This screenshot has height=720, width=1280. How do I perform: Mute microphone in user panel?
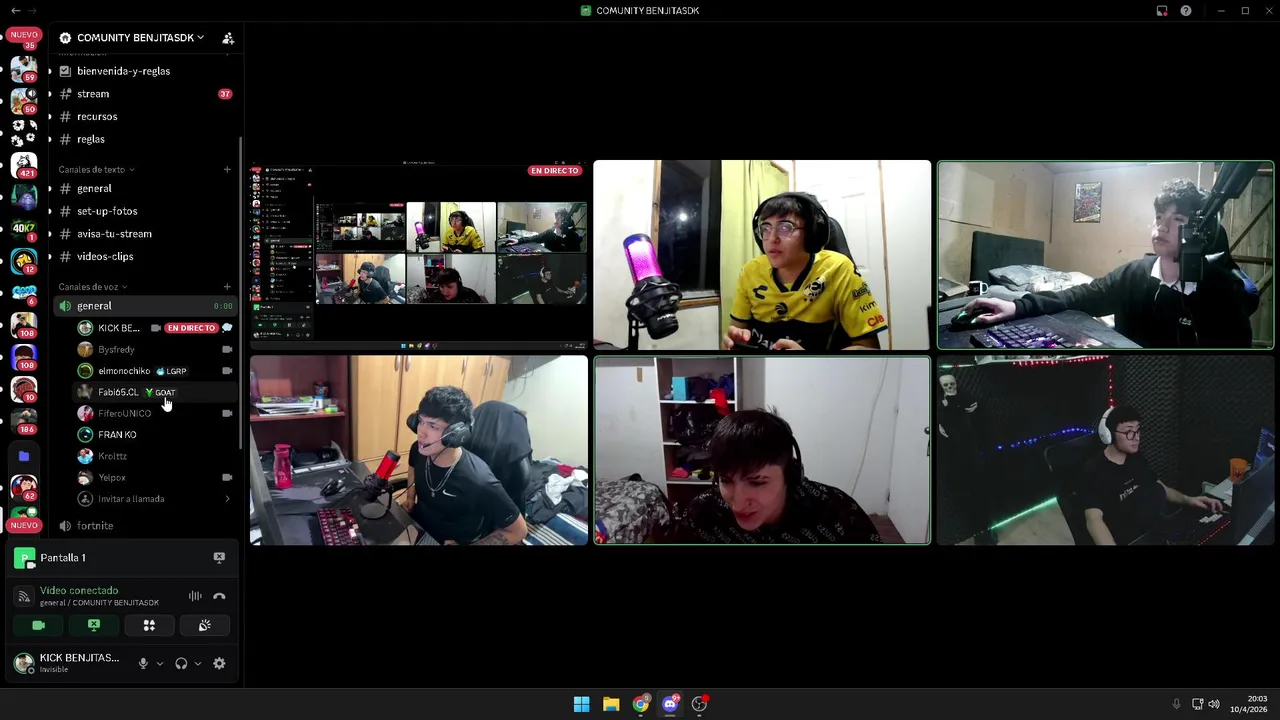143,664
